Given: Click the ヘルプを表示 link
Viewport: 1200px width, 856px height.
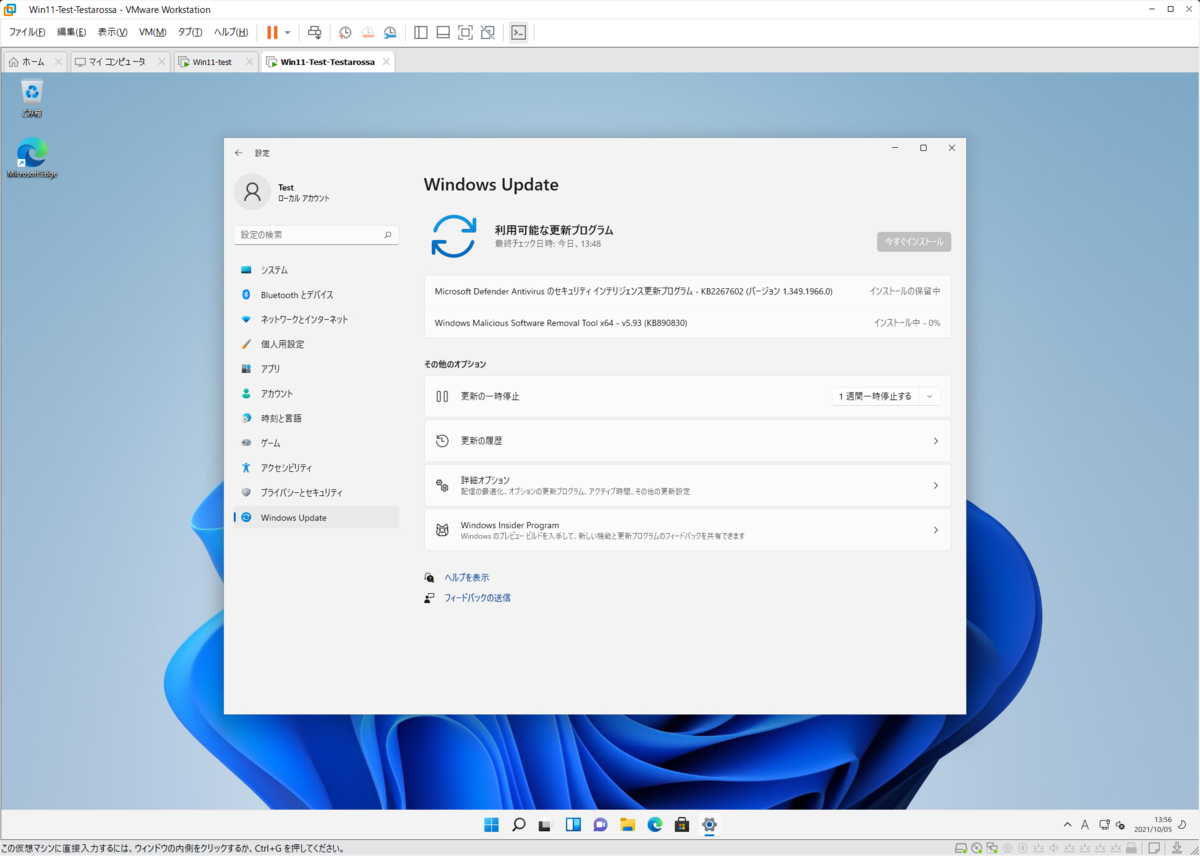Looking at the screenshot, I should click(x=467, y=578).
